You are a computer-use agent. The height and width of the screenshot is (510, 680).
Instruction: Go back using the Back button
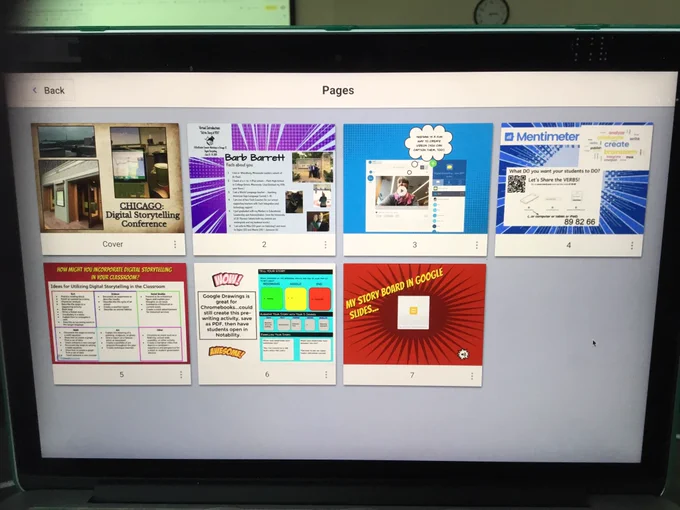tap(48, 90)
